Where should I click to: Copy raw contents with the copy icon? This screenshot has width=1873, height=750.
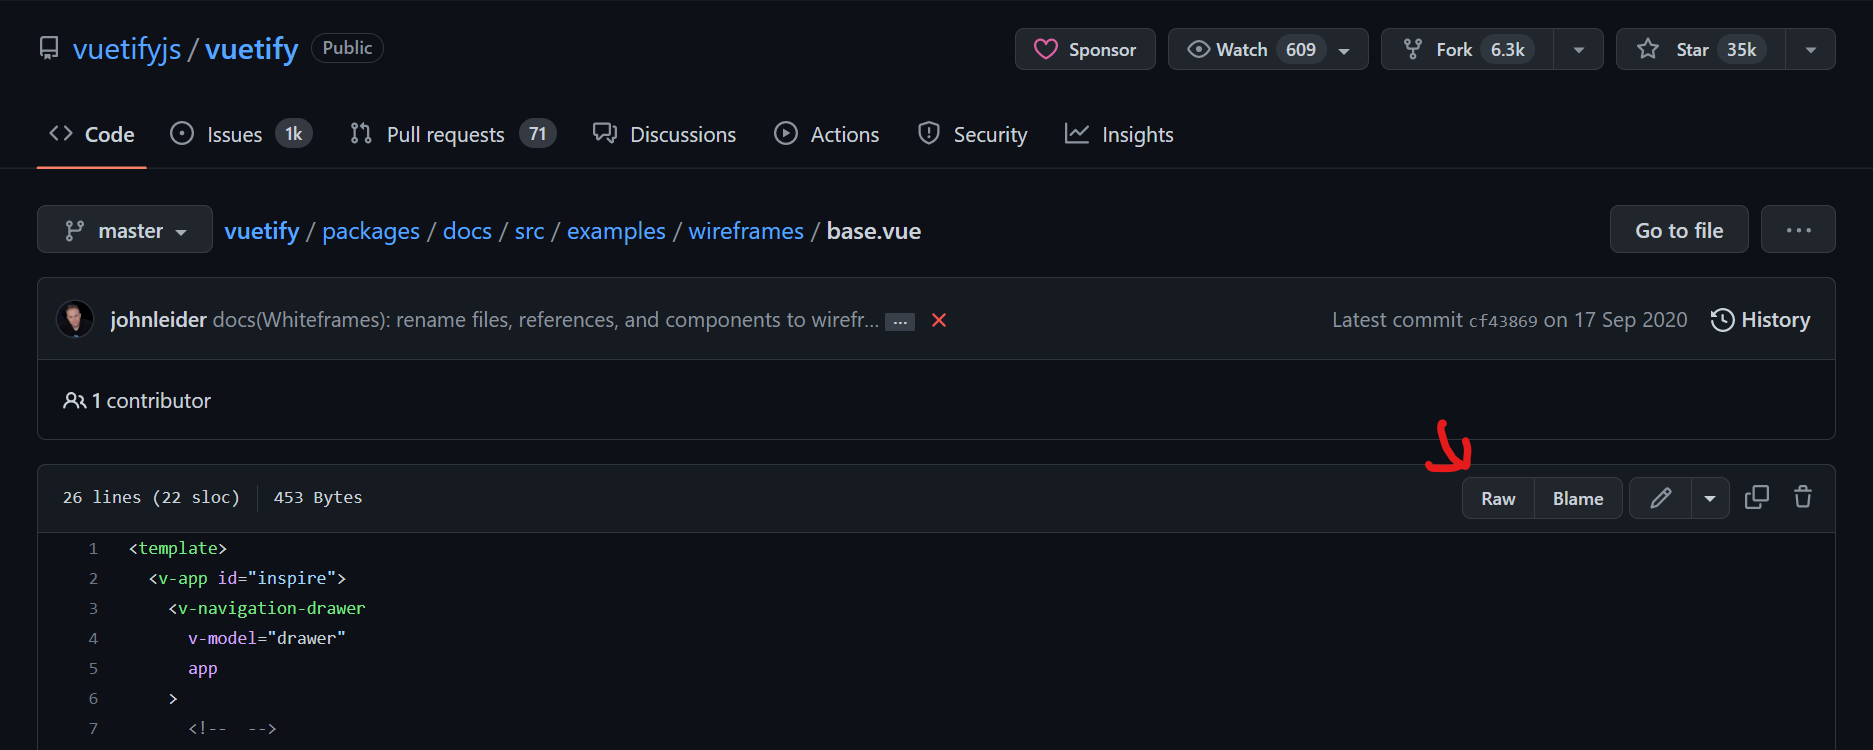coord(1757,497)
